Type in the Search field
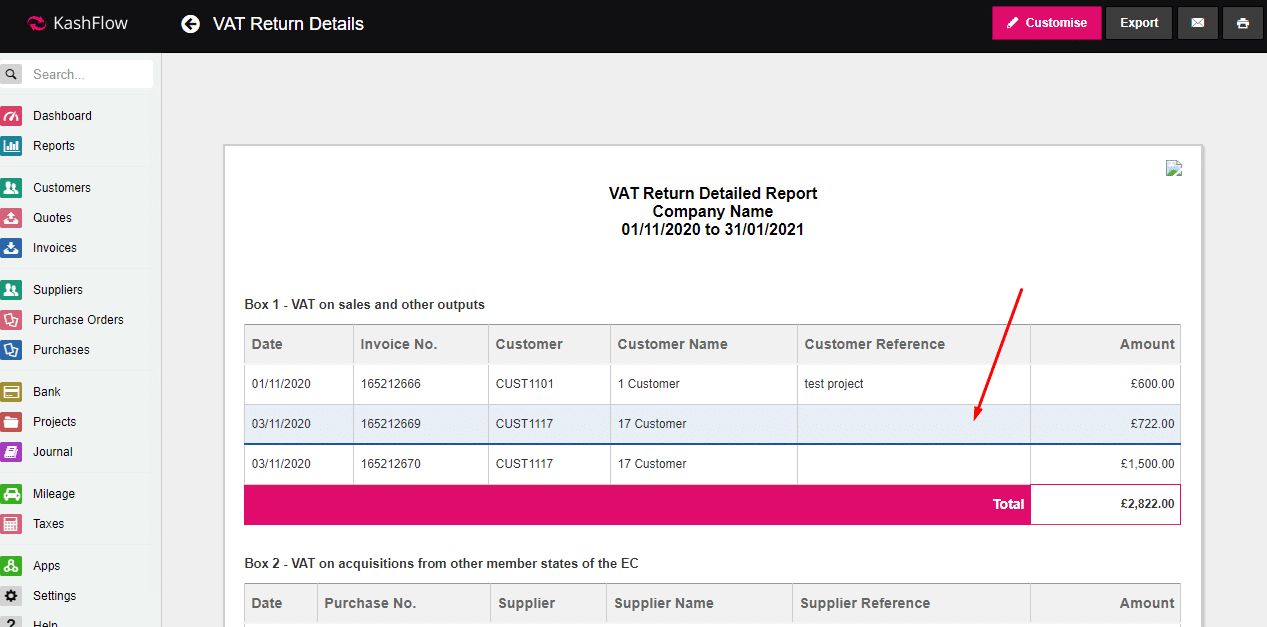 [x=88, y=74]
